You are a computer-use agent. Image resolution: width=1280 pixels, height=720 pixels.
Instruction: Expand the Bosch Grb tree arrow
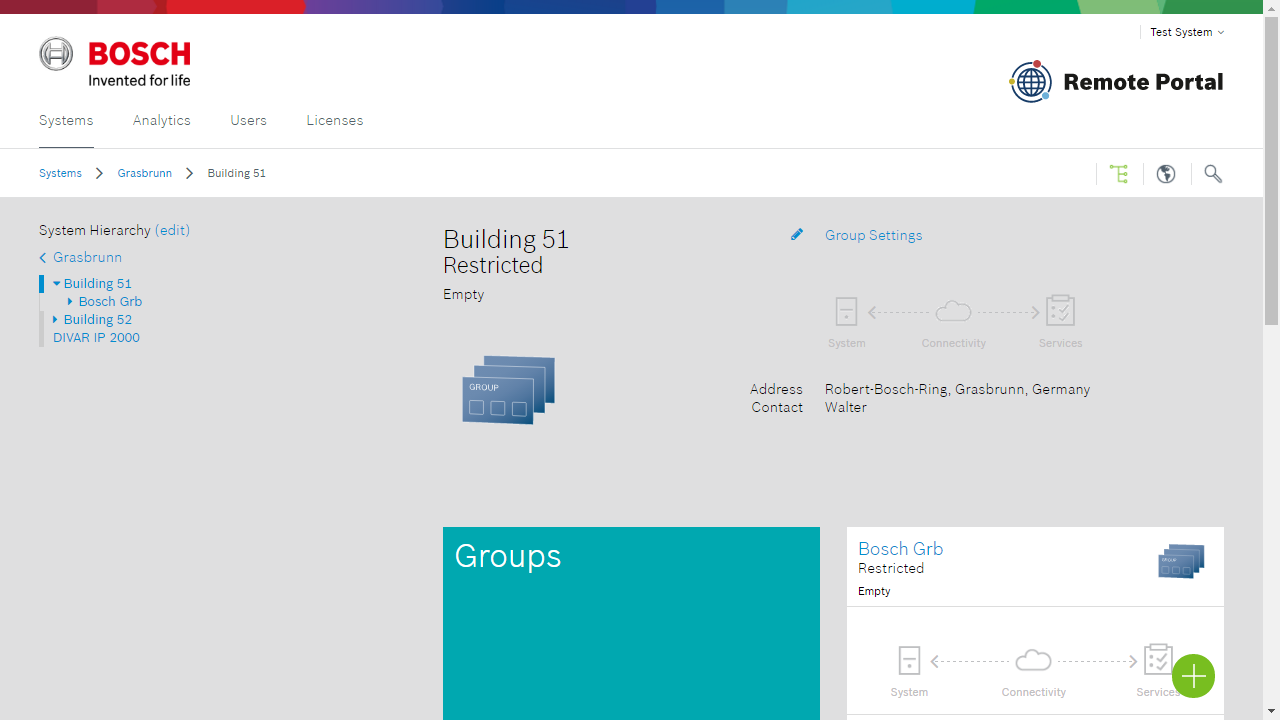[x=70, y=302]
